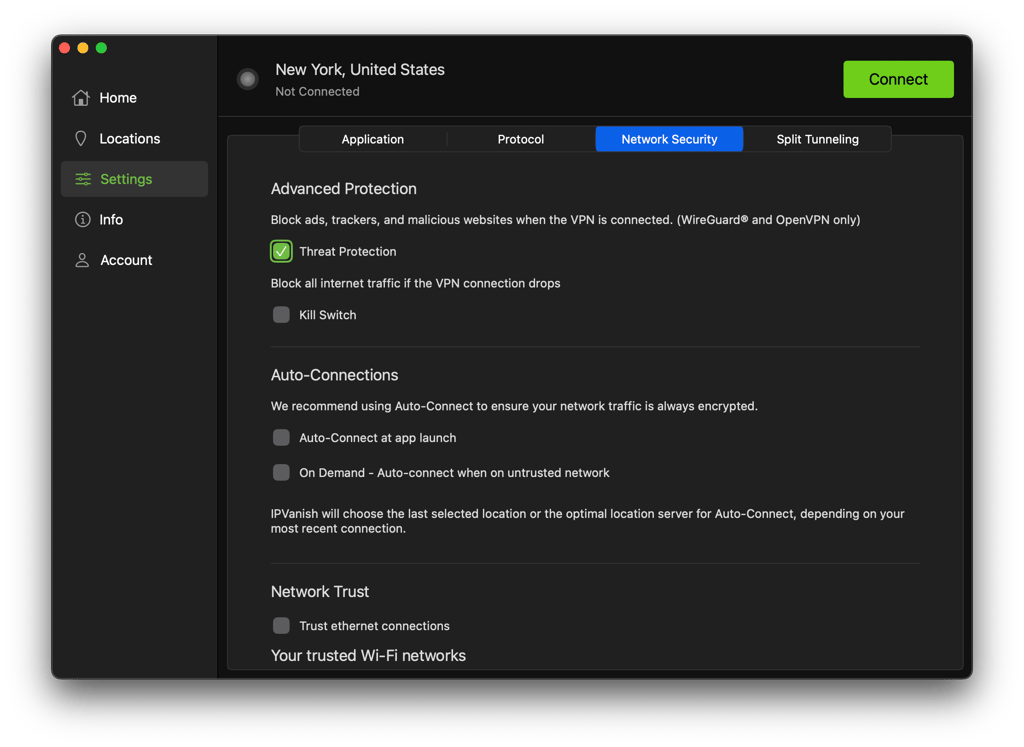Click the green Connect button
The height and width of the screenshot is (747, 1024).
click(x=898, y=80)
